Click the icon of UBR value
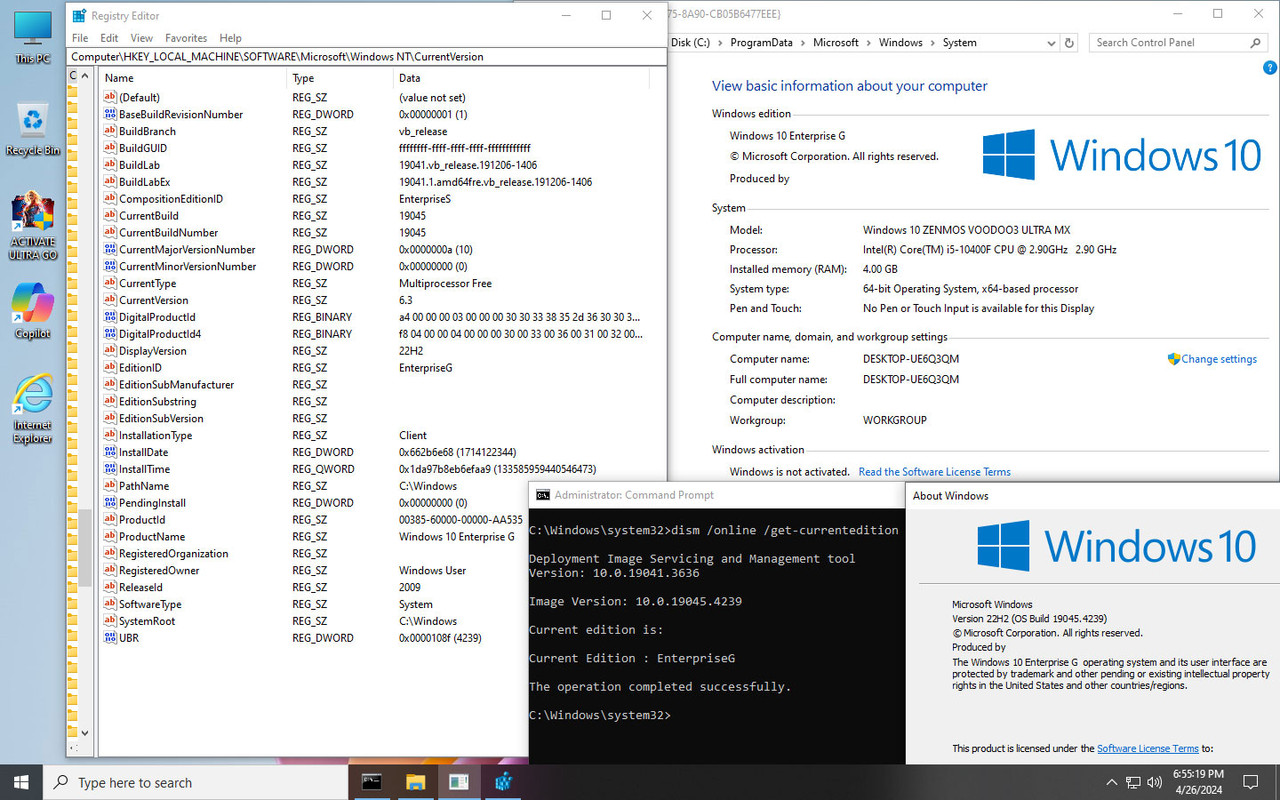This screenshot has height=800, width=1280. 110,638
